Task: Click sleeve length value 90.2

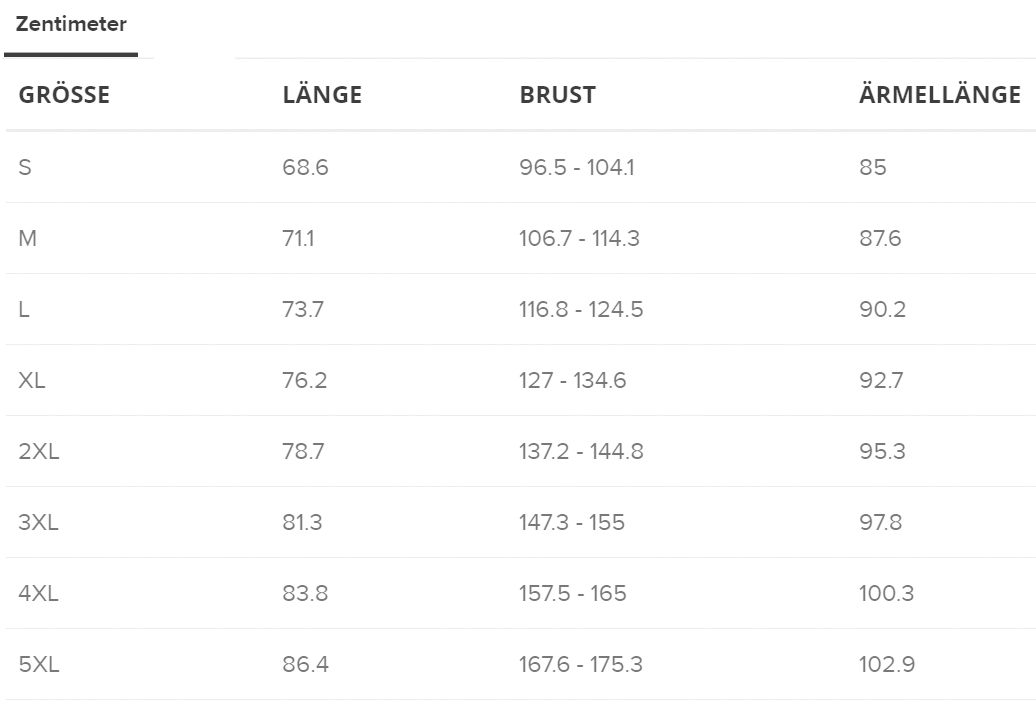Action: coord(883,309)
